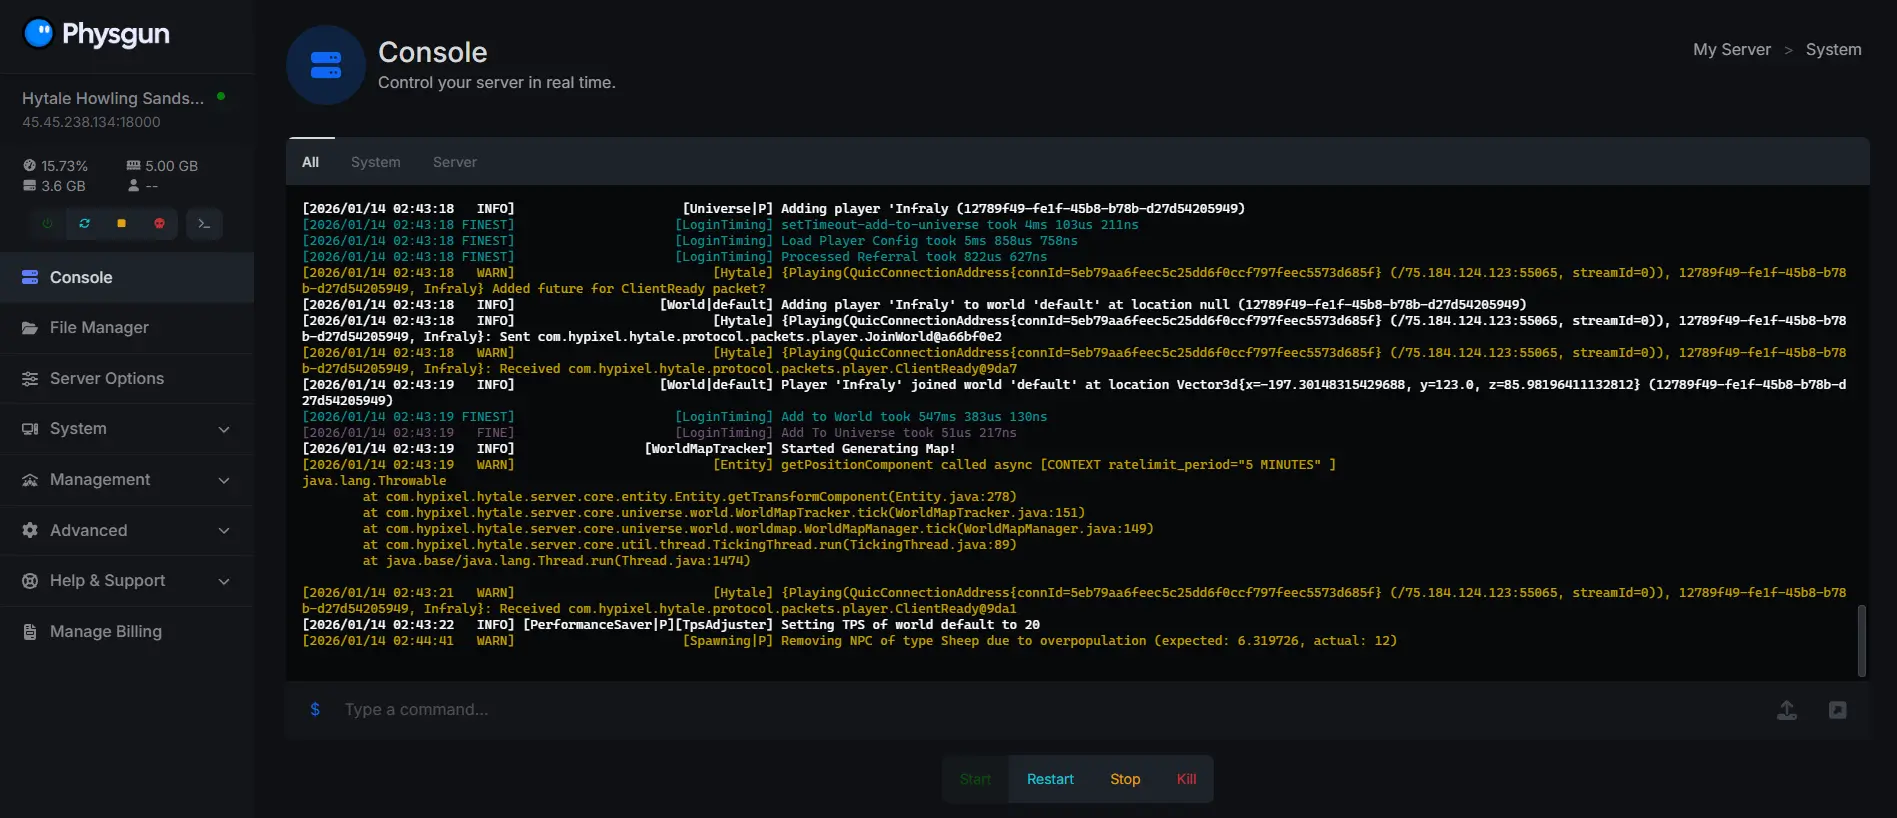Viewport: 1897px width, 818px height.
Task: Go to Server Options page
Action: pyautogui.click(x=106, y=379)
